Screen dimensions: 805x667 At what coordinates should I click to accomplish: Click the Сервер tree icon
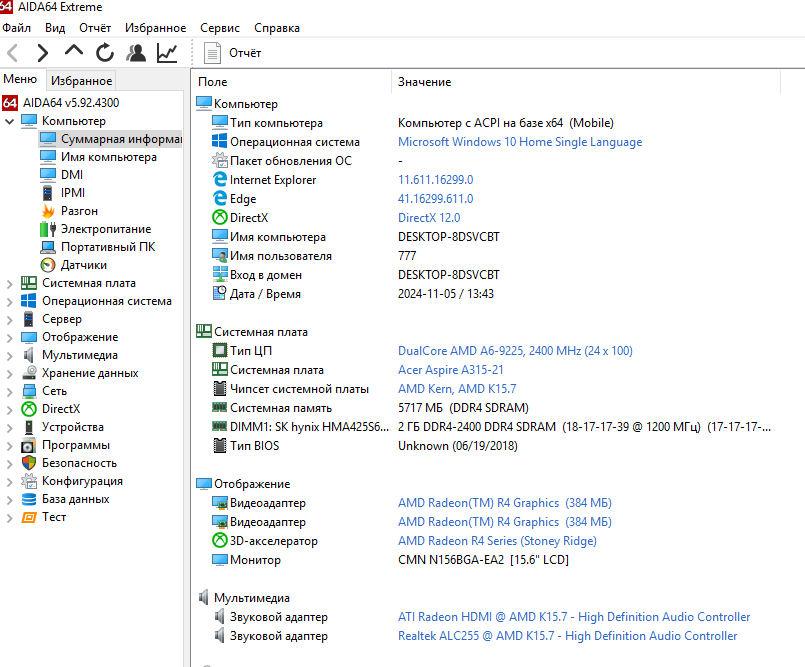(29, 319)
